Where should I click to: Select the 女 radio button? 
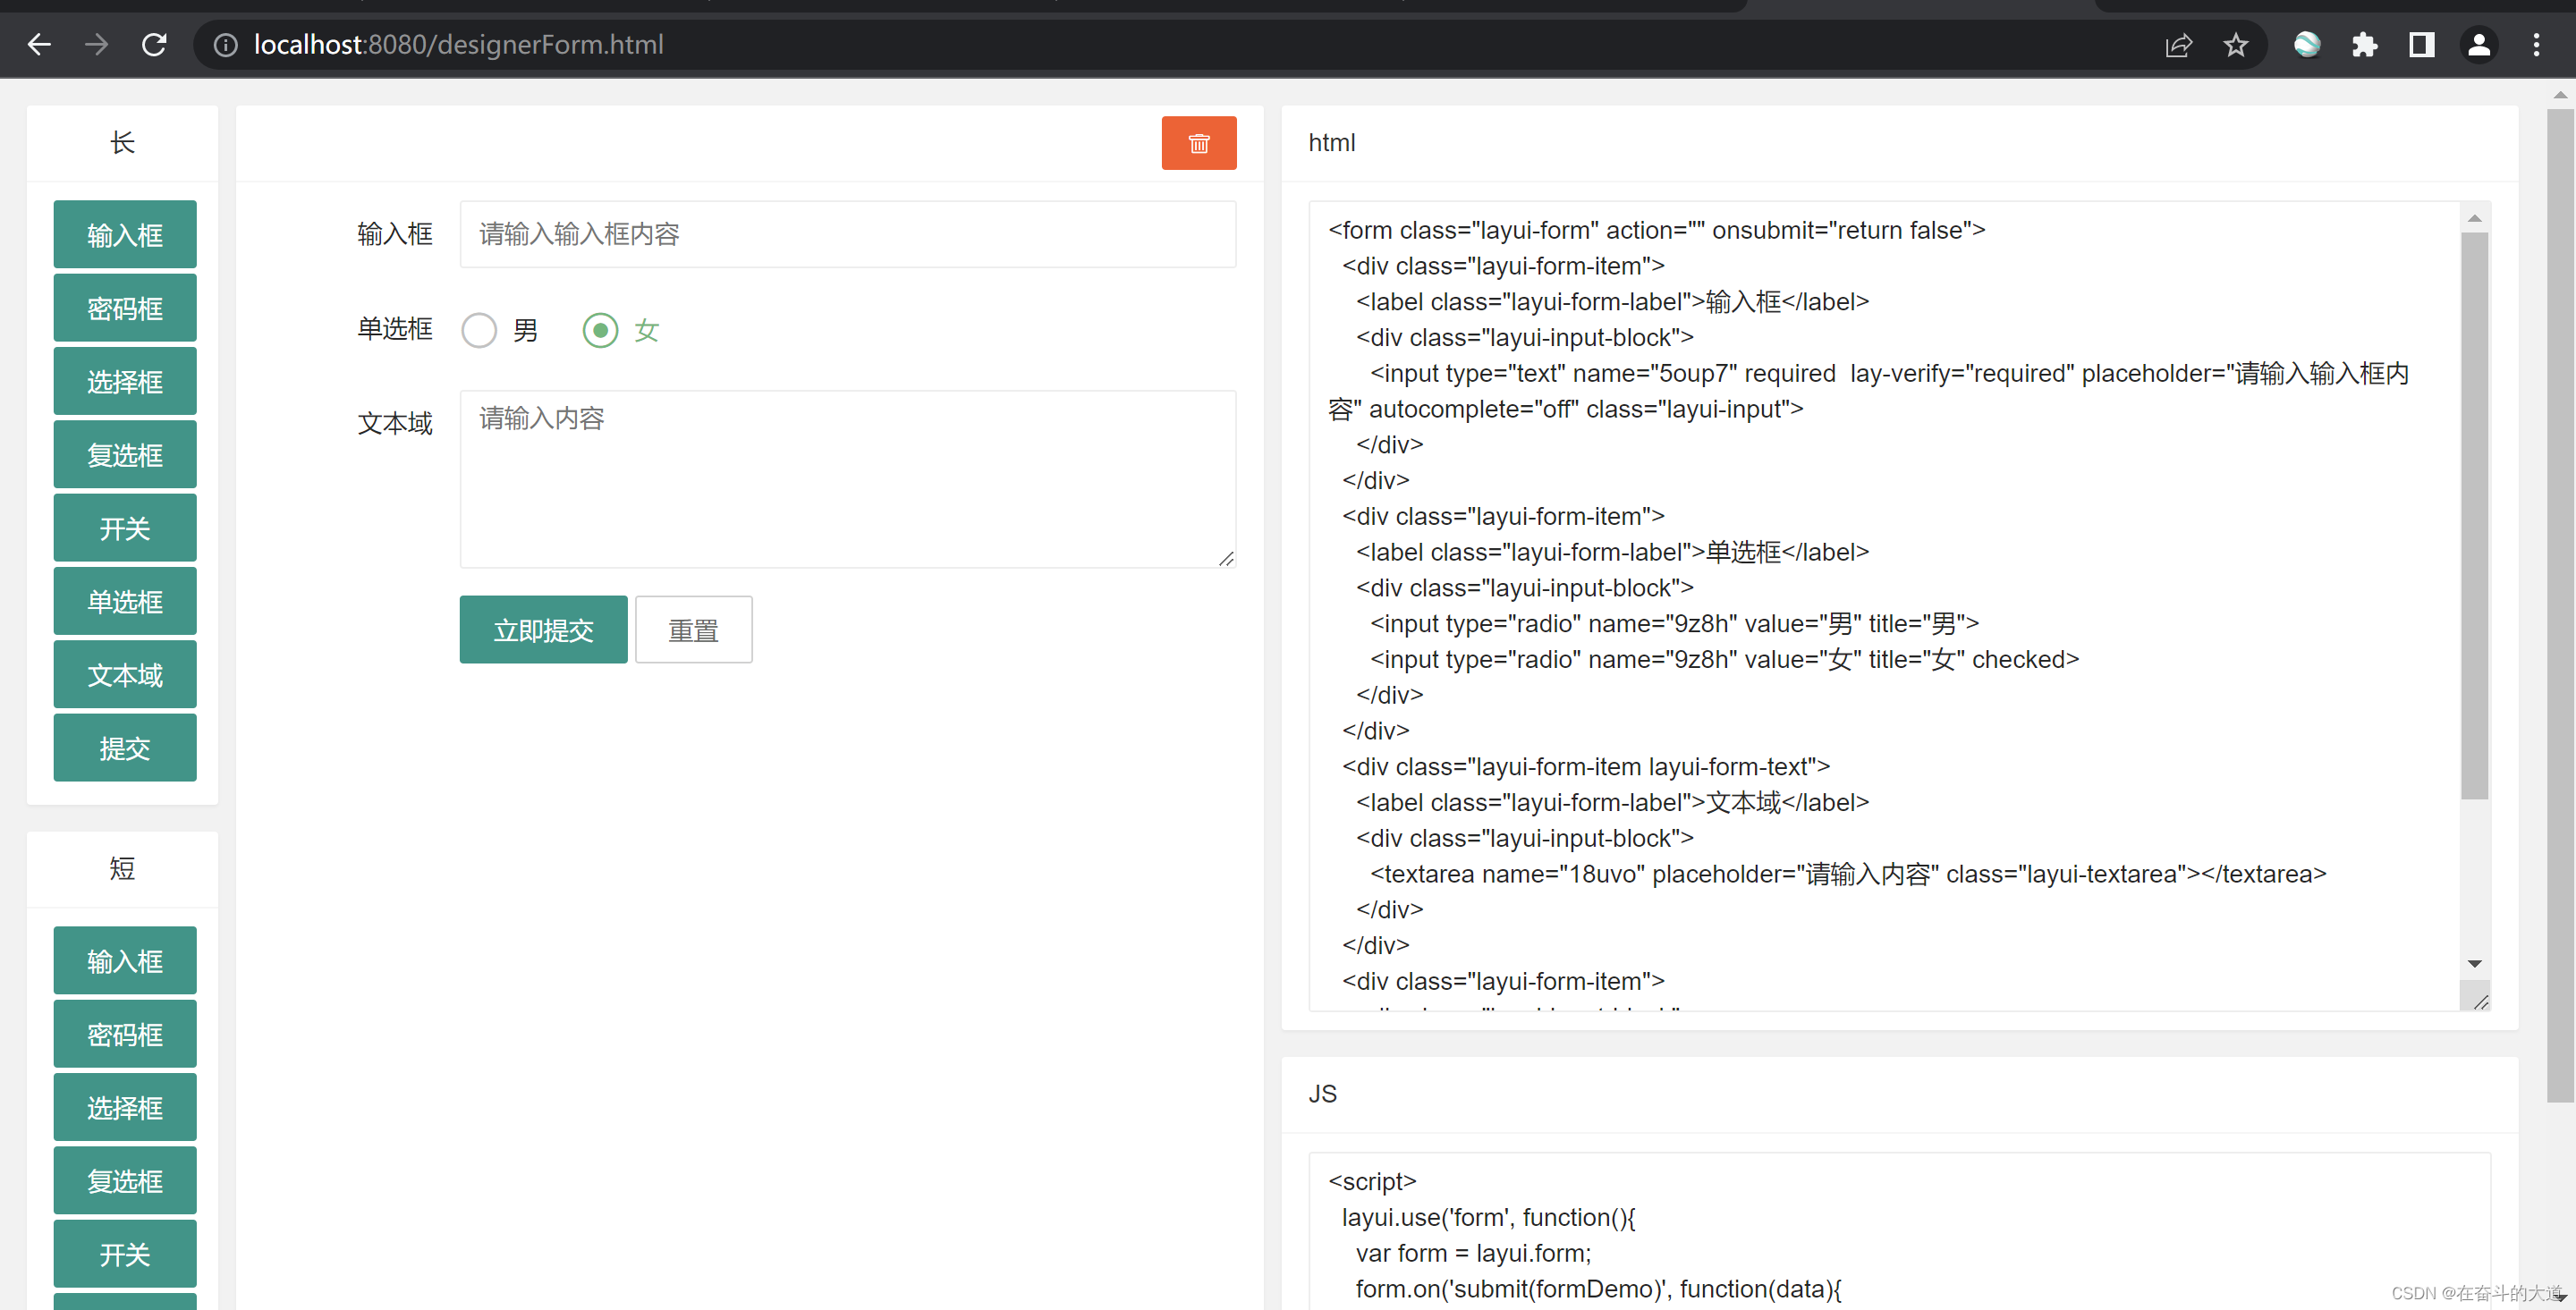pos(600,330)
